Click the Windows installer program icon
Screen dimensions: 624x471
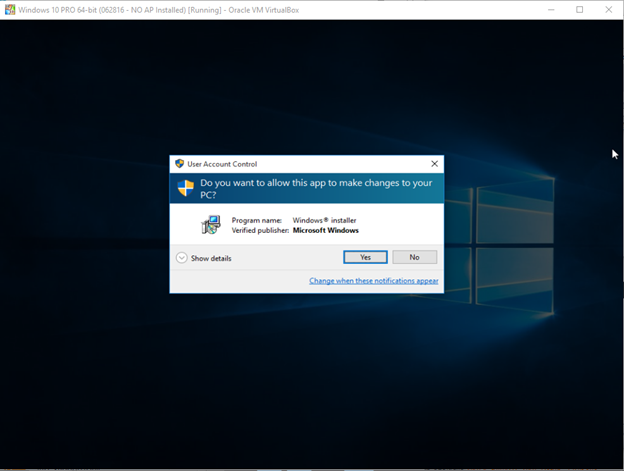211,225
